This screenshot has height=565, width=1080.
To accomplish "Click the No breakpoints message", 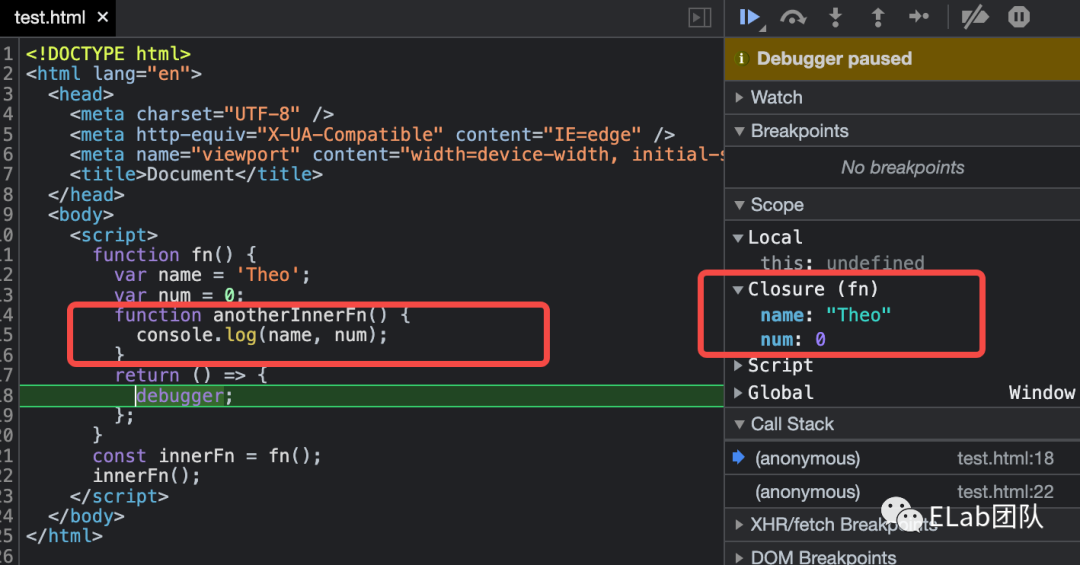I will click(x=902, y=167).
